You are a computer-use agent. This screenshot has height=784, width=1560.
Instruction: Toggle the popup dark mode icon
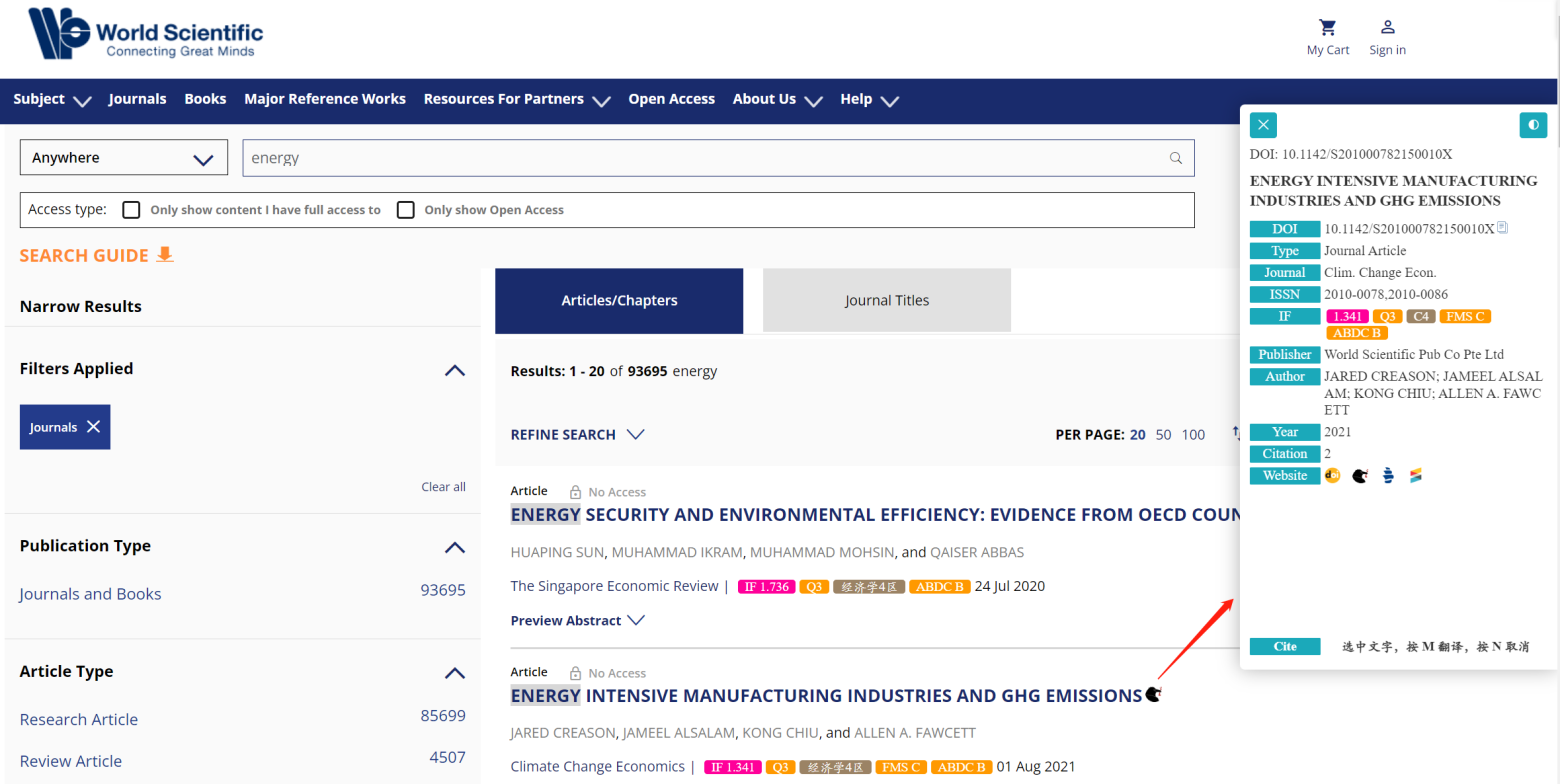1532,125
